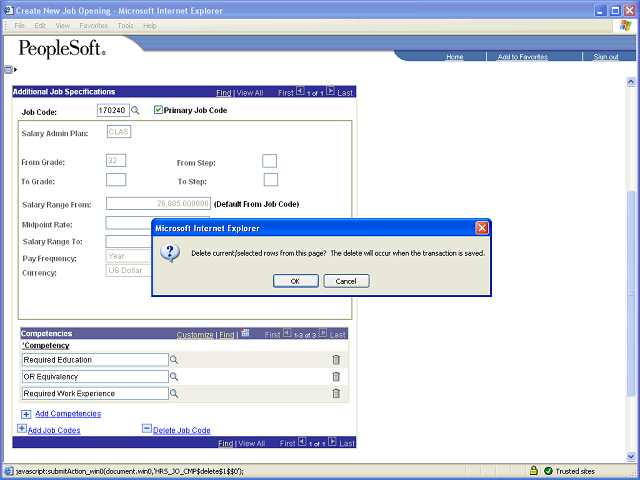
Task: Open lookup for Required Education competency
Action: pyautogui.click(x=174, y=360)
